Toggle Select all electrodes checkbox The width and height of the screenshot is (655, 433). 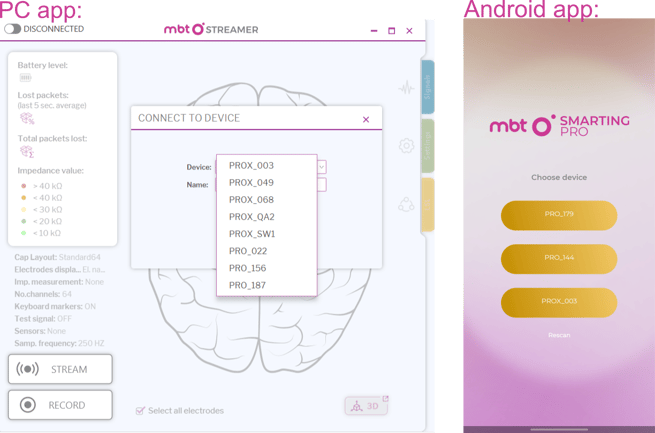(140, 411)
